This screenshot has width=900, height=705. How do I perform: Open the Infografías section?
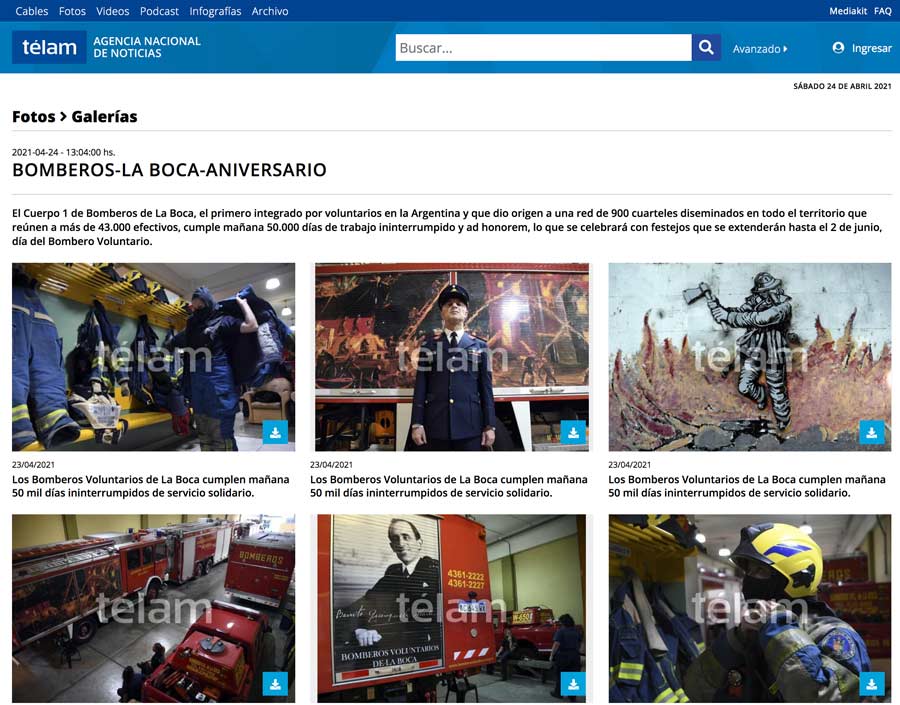(x=215, y=11)
